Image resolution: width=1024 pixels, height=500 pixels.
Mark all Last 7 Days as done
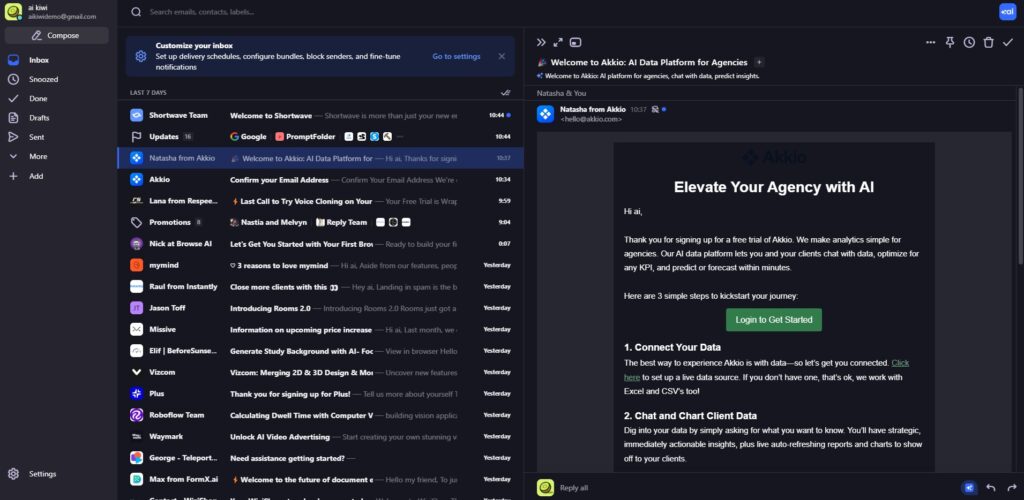(505, 93)
